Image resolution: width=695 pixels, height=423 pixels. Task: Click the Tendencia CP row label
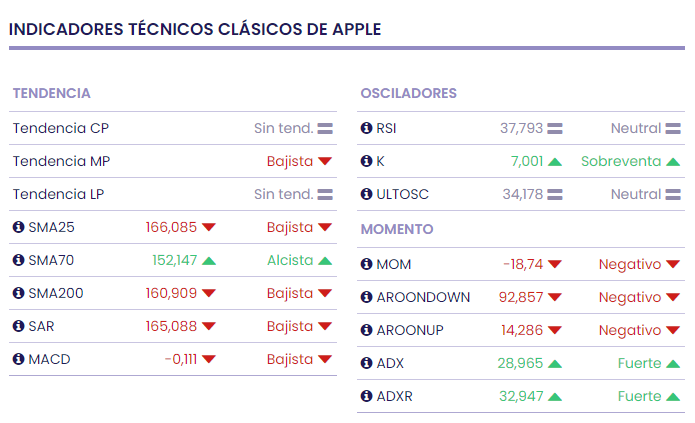coord(61,128)
